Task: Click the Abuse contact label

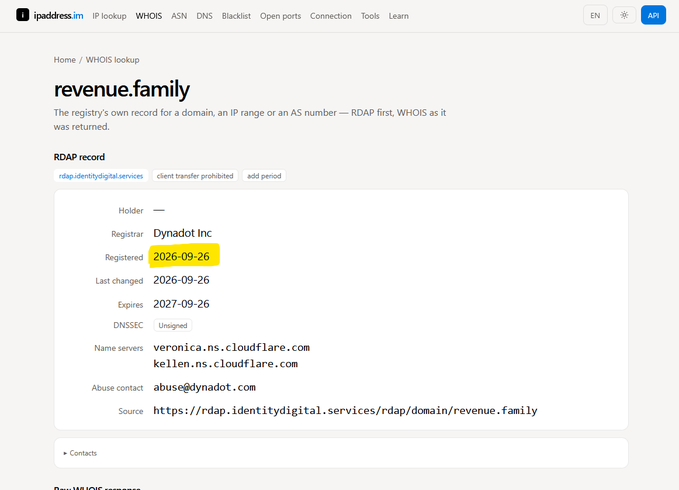Action: point(117,388)
